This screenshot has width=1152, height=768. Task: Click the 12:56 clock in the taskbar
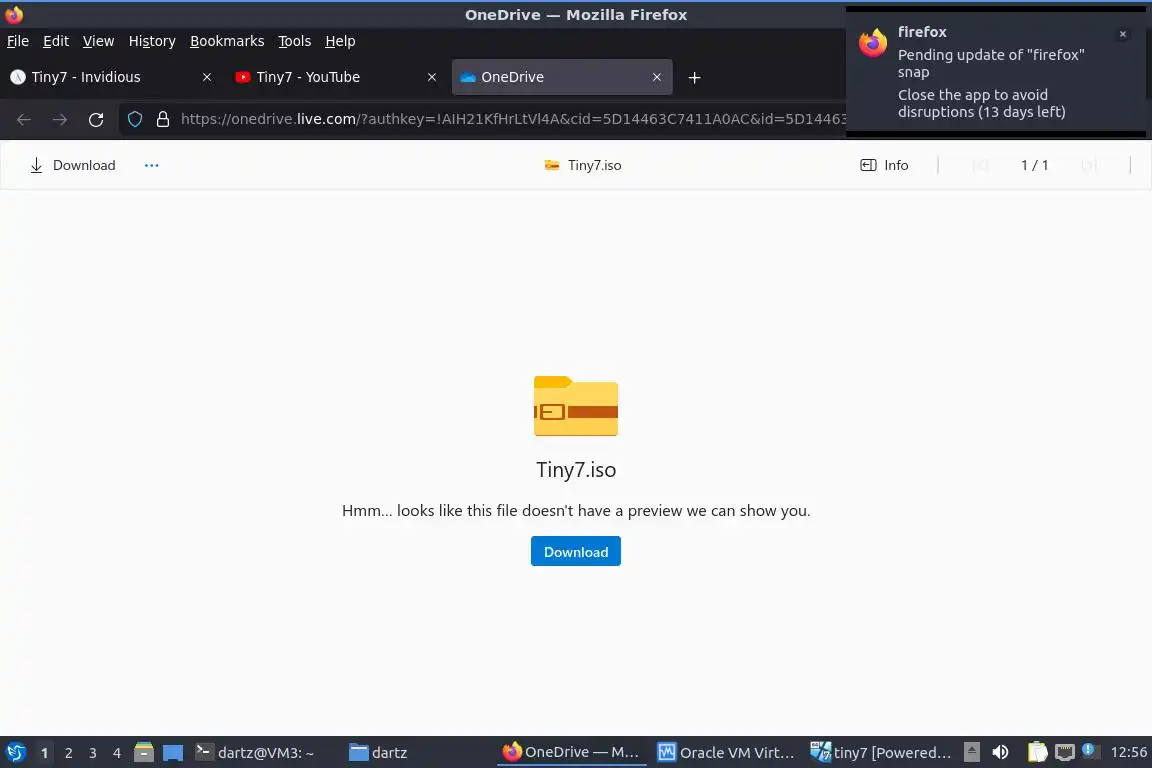pyautogui.click(x=1128, y=753)
